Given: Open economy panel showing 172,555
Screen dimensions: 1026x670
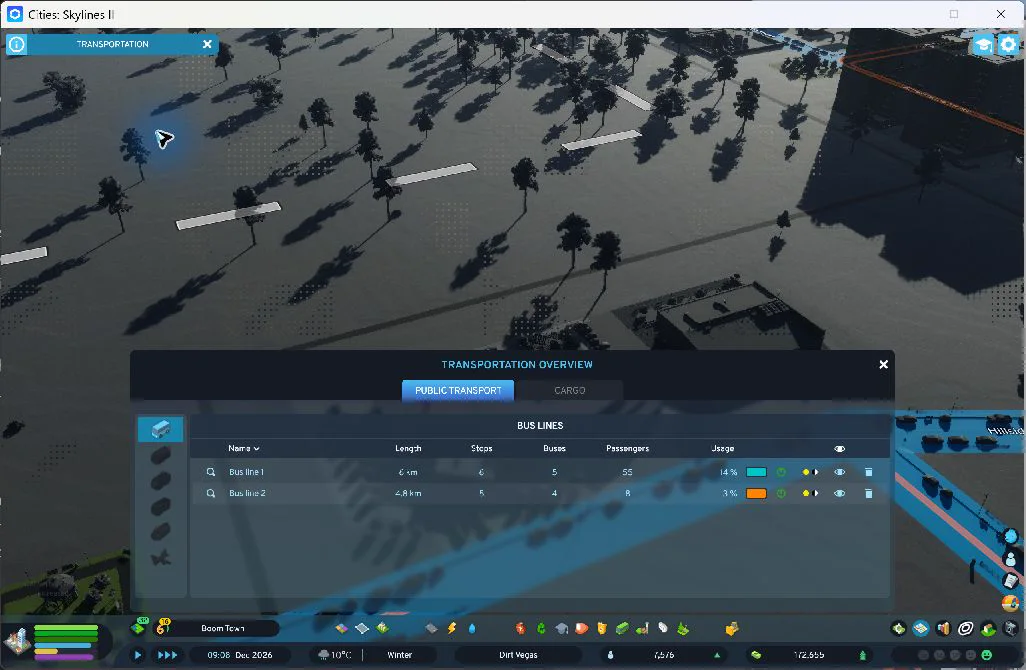Looking at the screenshot, I should pos(810,655).
